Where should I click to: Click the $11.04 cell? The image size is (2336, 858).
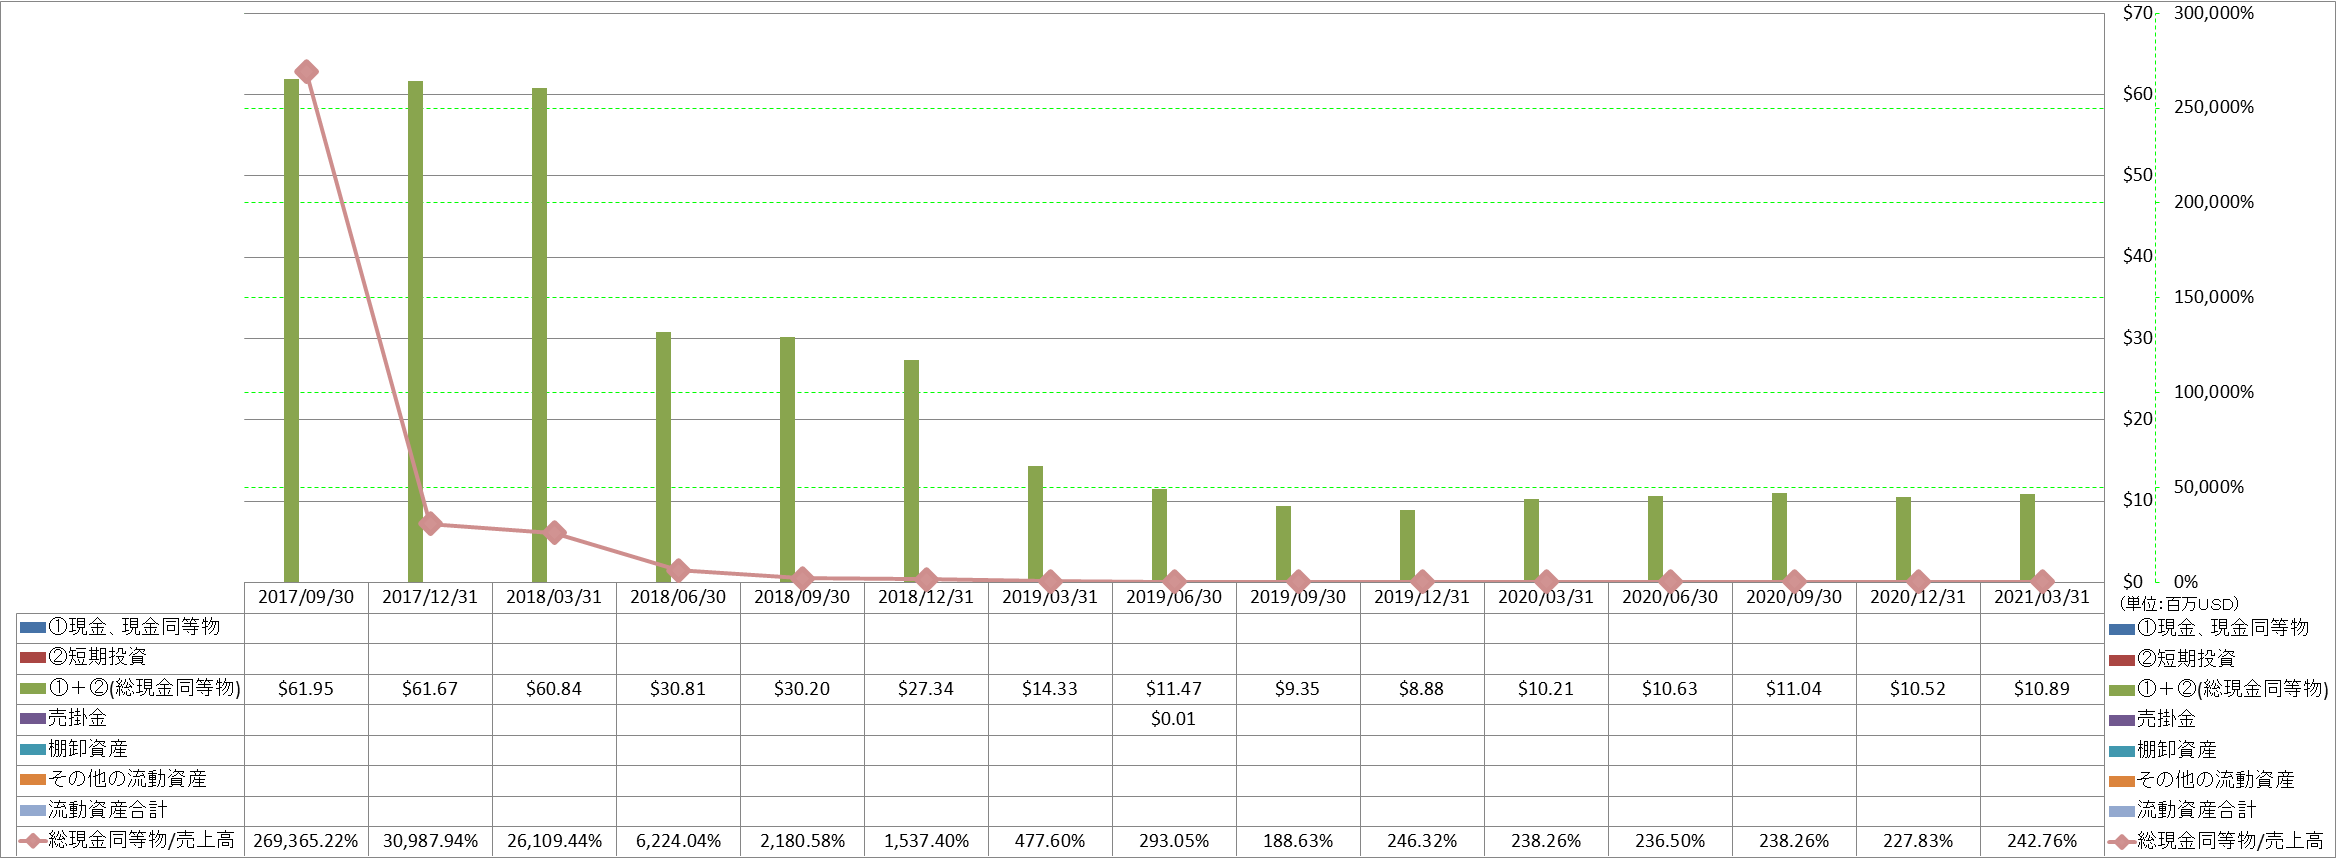[1794, 689]
